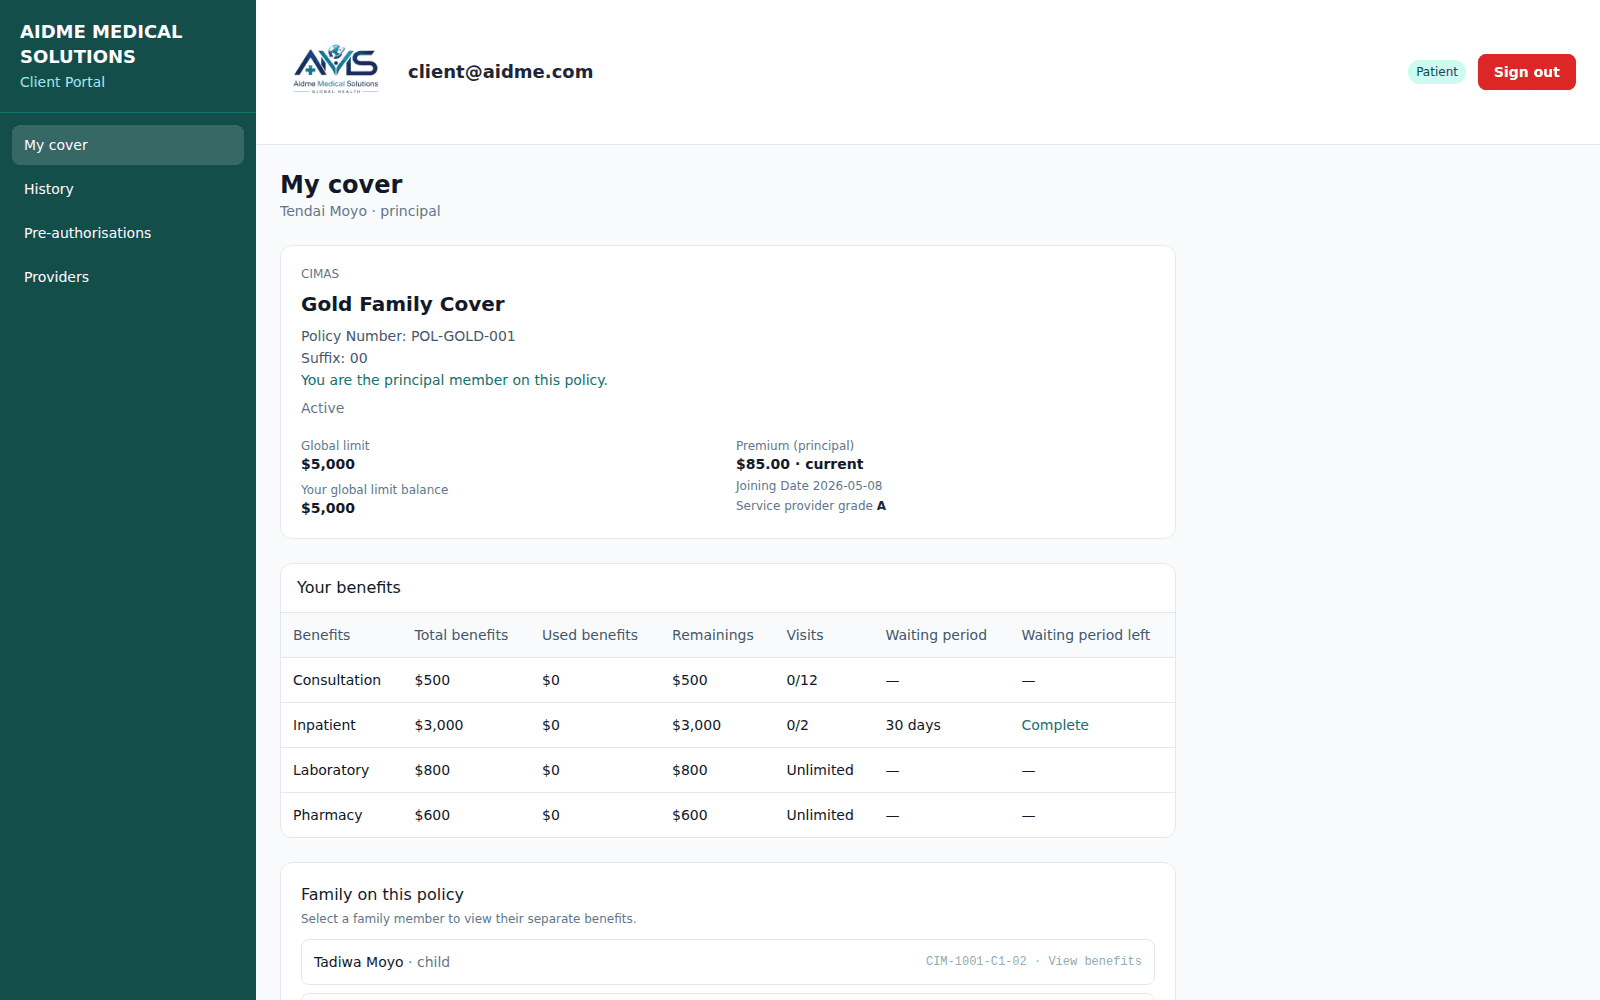
Task: Click the Used benefits column header
Action: click(x=590, y=635)
